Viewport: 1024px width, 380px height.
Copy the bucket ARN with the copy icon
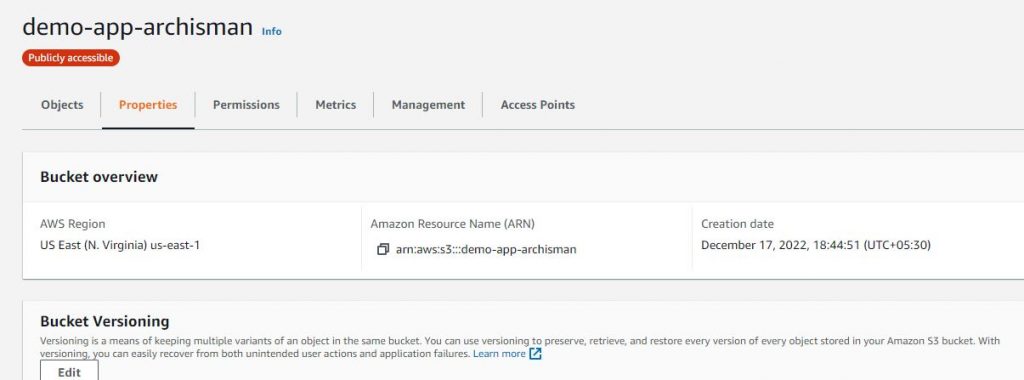(x=383, y=249)
